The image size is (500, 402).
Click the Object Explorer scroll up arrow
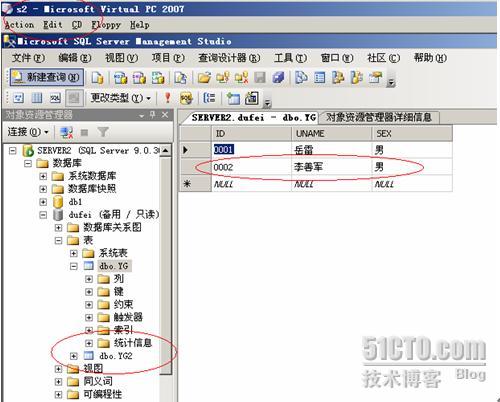click(x=166, y=151)
